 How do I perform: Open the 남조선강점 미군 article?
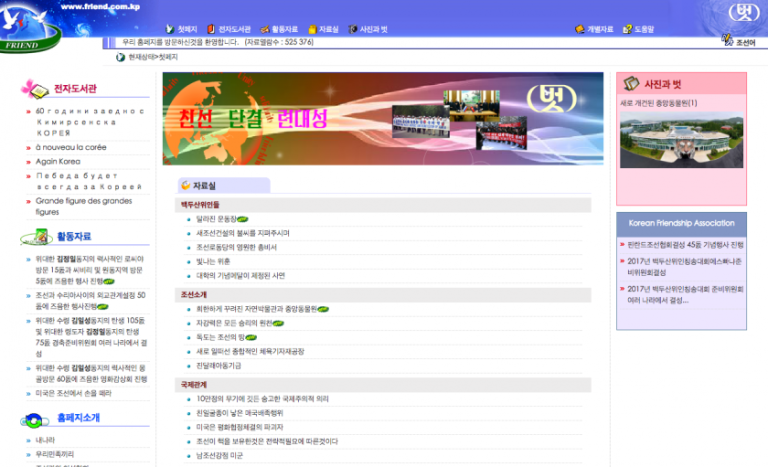[x=219, y=456]
